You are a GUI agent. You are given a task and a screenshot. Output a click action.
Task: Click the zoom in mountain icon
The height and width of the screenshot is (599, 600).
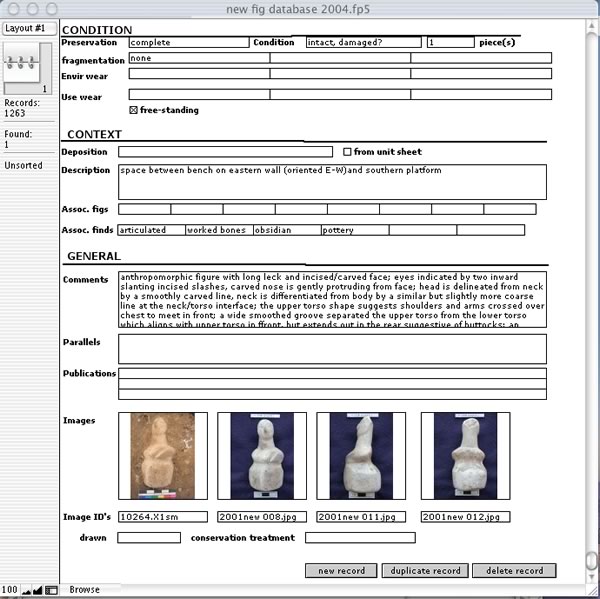pyautogui.click(x=40, y=591)
